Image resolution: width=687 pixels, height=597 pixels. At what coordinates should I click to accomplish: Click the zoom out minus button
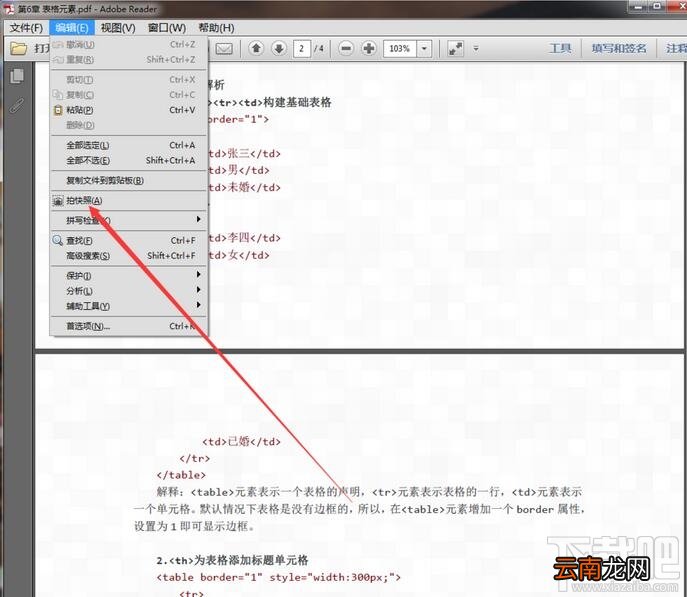click(x=346, y=48)
